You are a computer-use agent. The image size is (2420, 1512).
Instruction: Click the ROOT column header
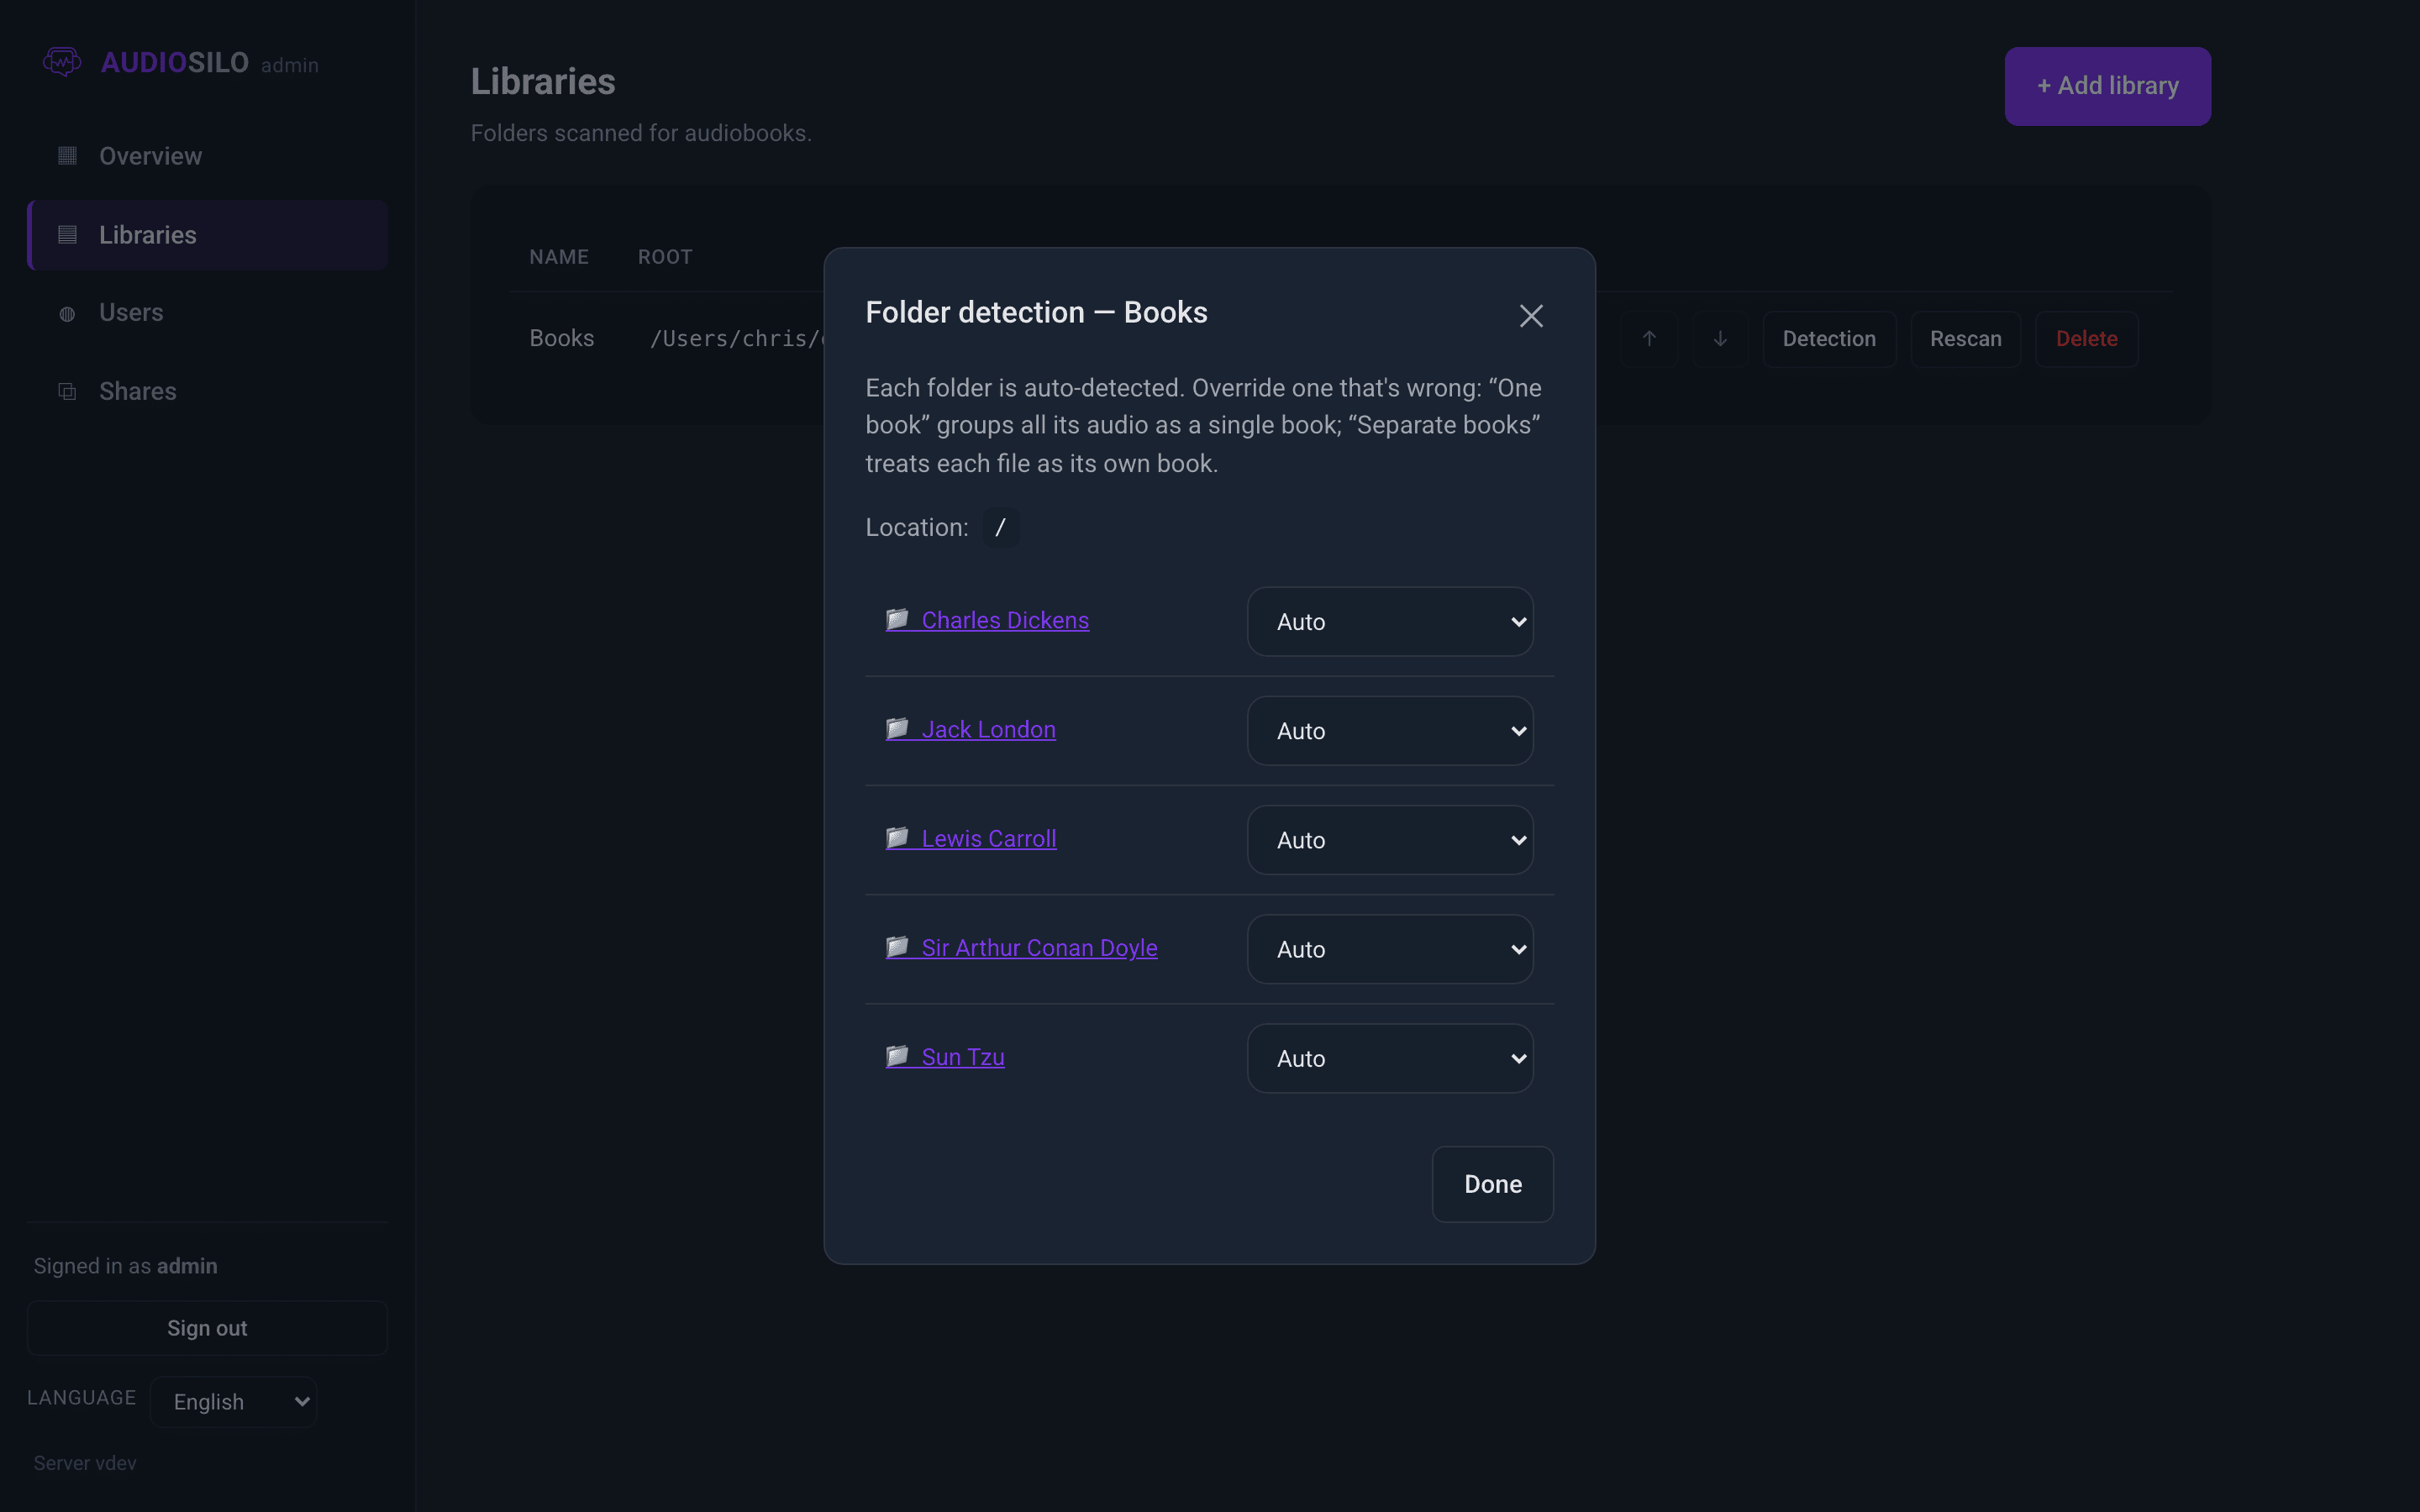click(x=665, y=257)
